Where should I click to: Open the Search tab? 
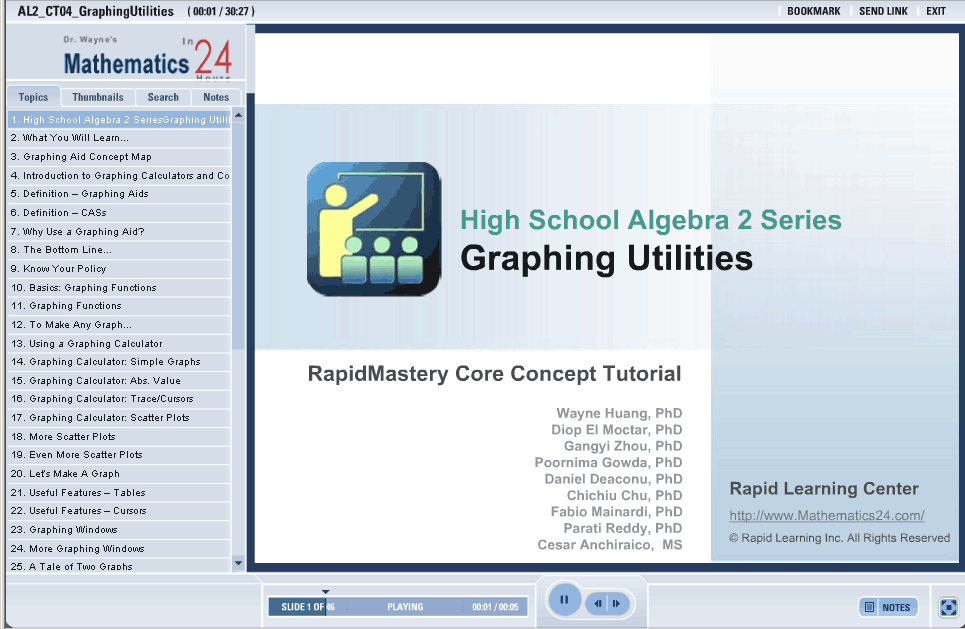(163, 97)
